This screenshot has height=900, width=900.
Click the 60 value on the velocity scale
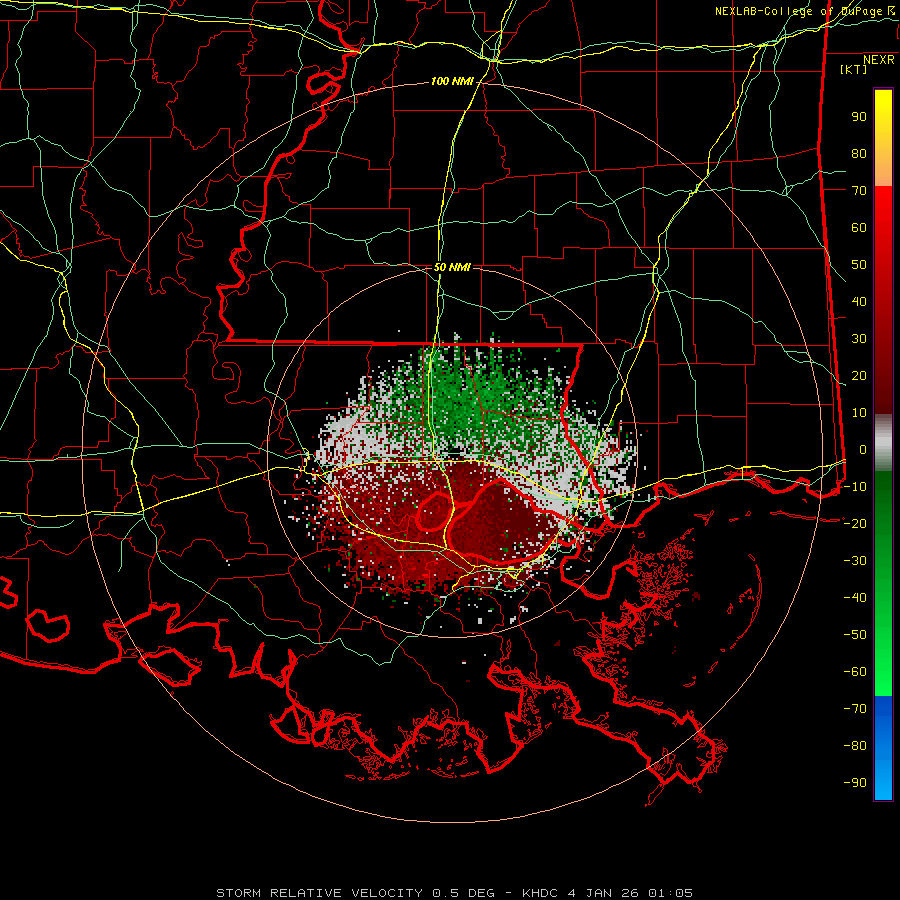tap(859, 228)
